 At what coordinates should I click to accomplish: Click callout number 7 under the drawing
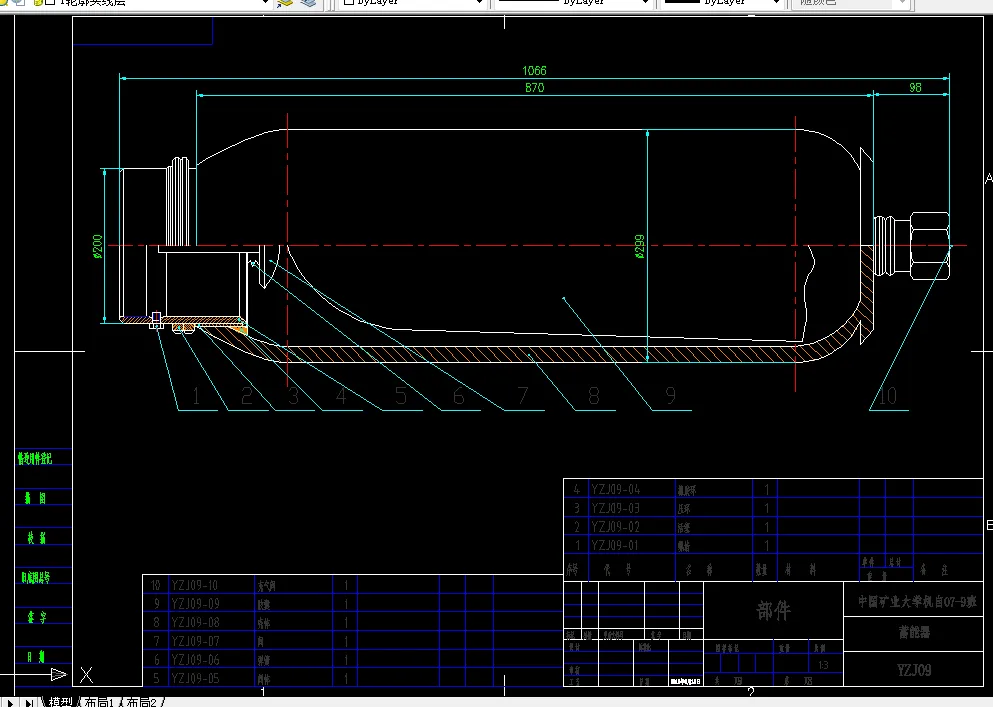(x=523, y=397)
